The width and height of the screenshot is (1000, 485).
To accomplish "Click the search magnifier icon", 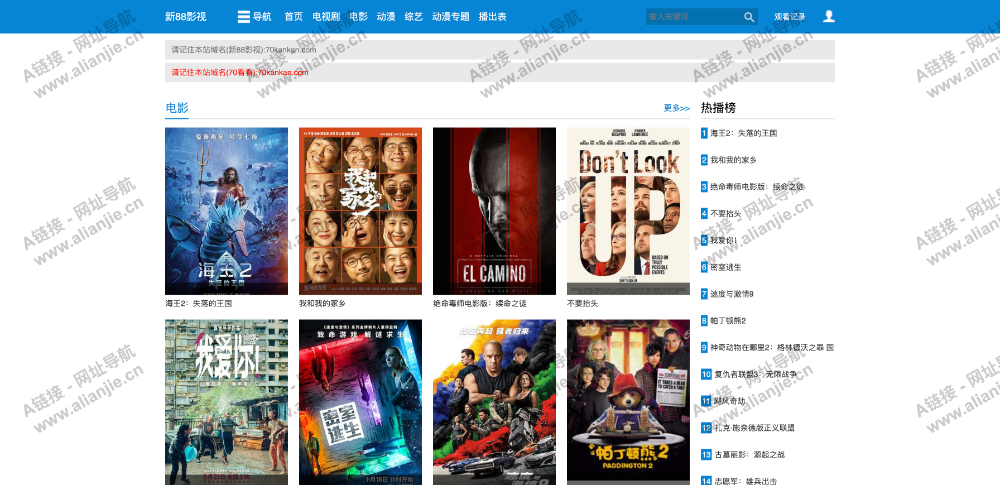I will tap(749, 17).
